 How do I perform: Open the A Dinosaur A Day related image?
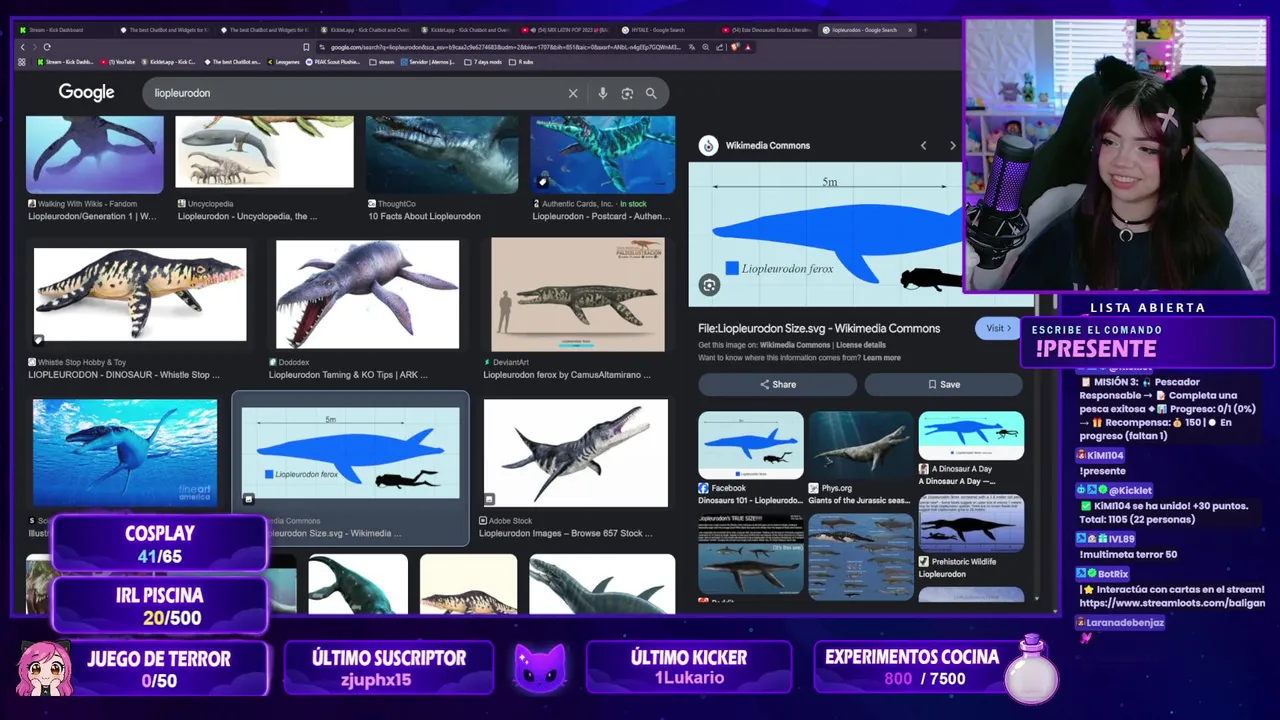click(x=971, y=436)
